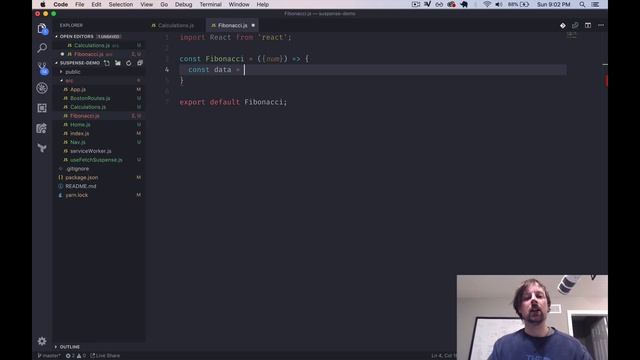Click the battery status in menu bar
Viewport: 640px width, 360px height.
tap(518, 4)
